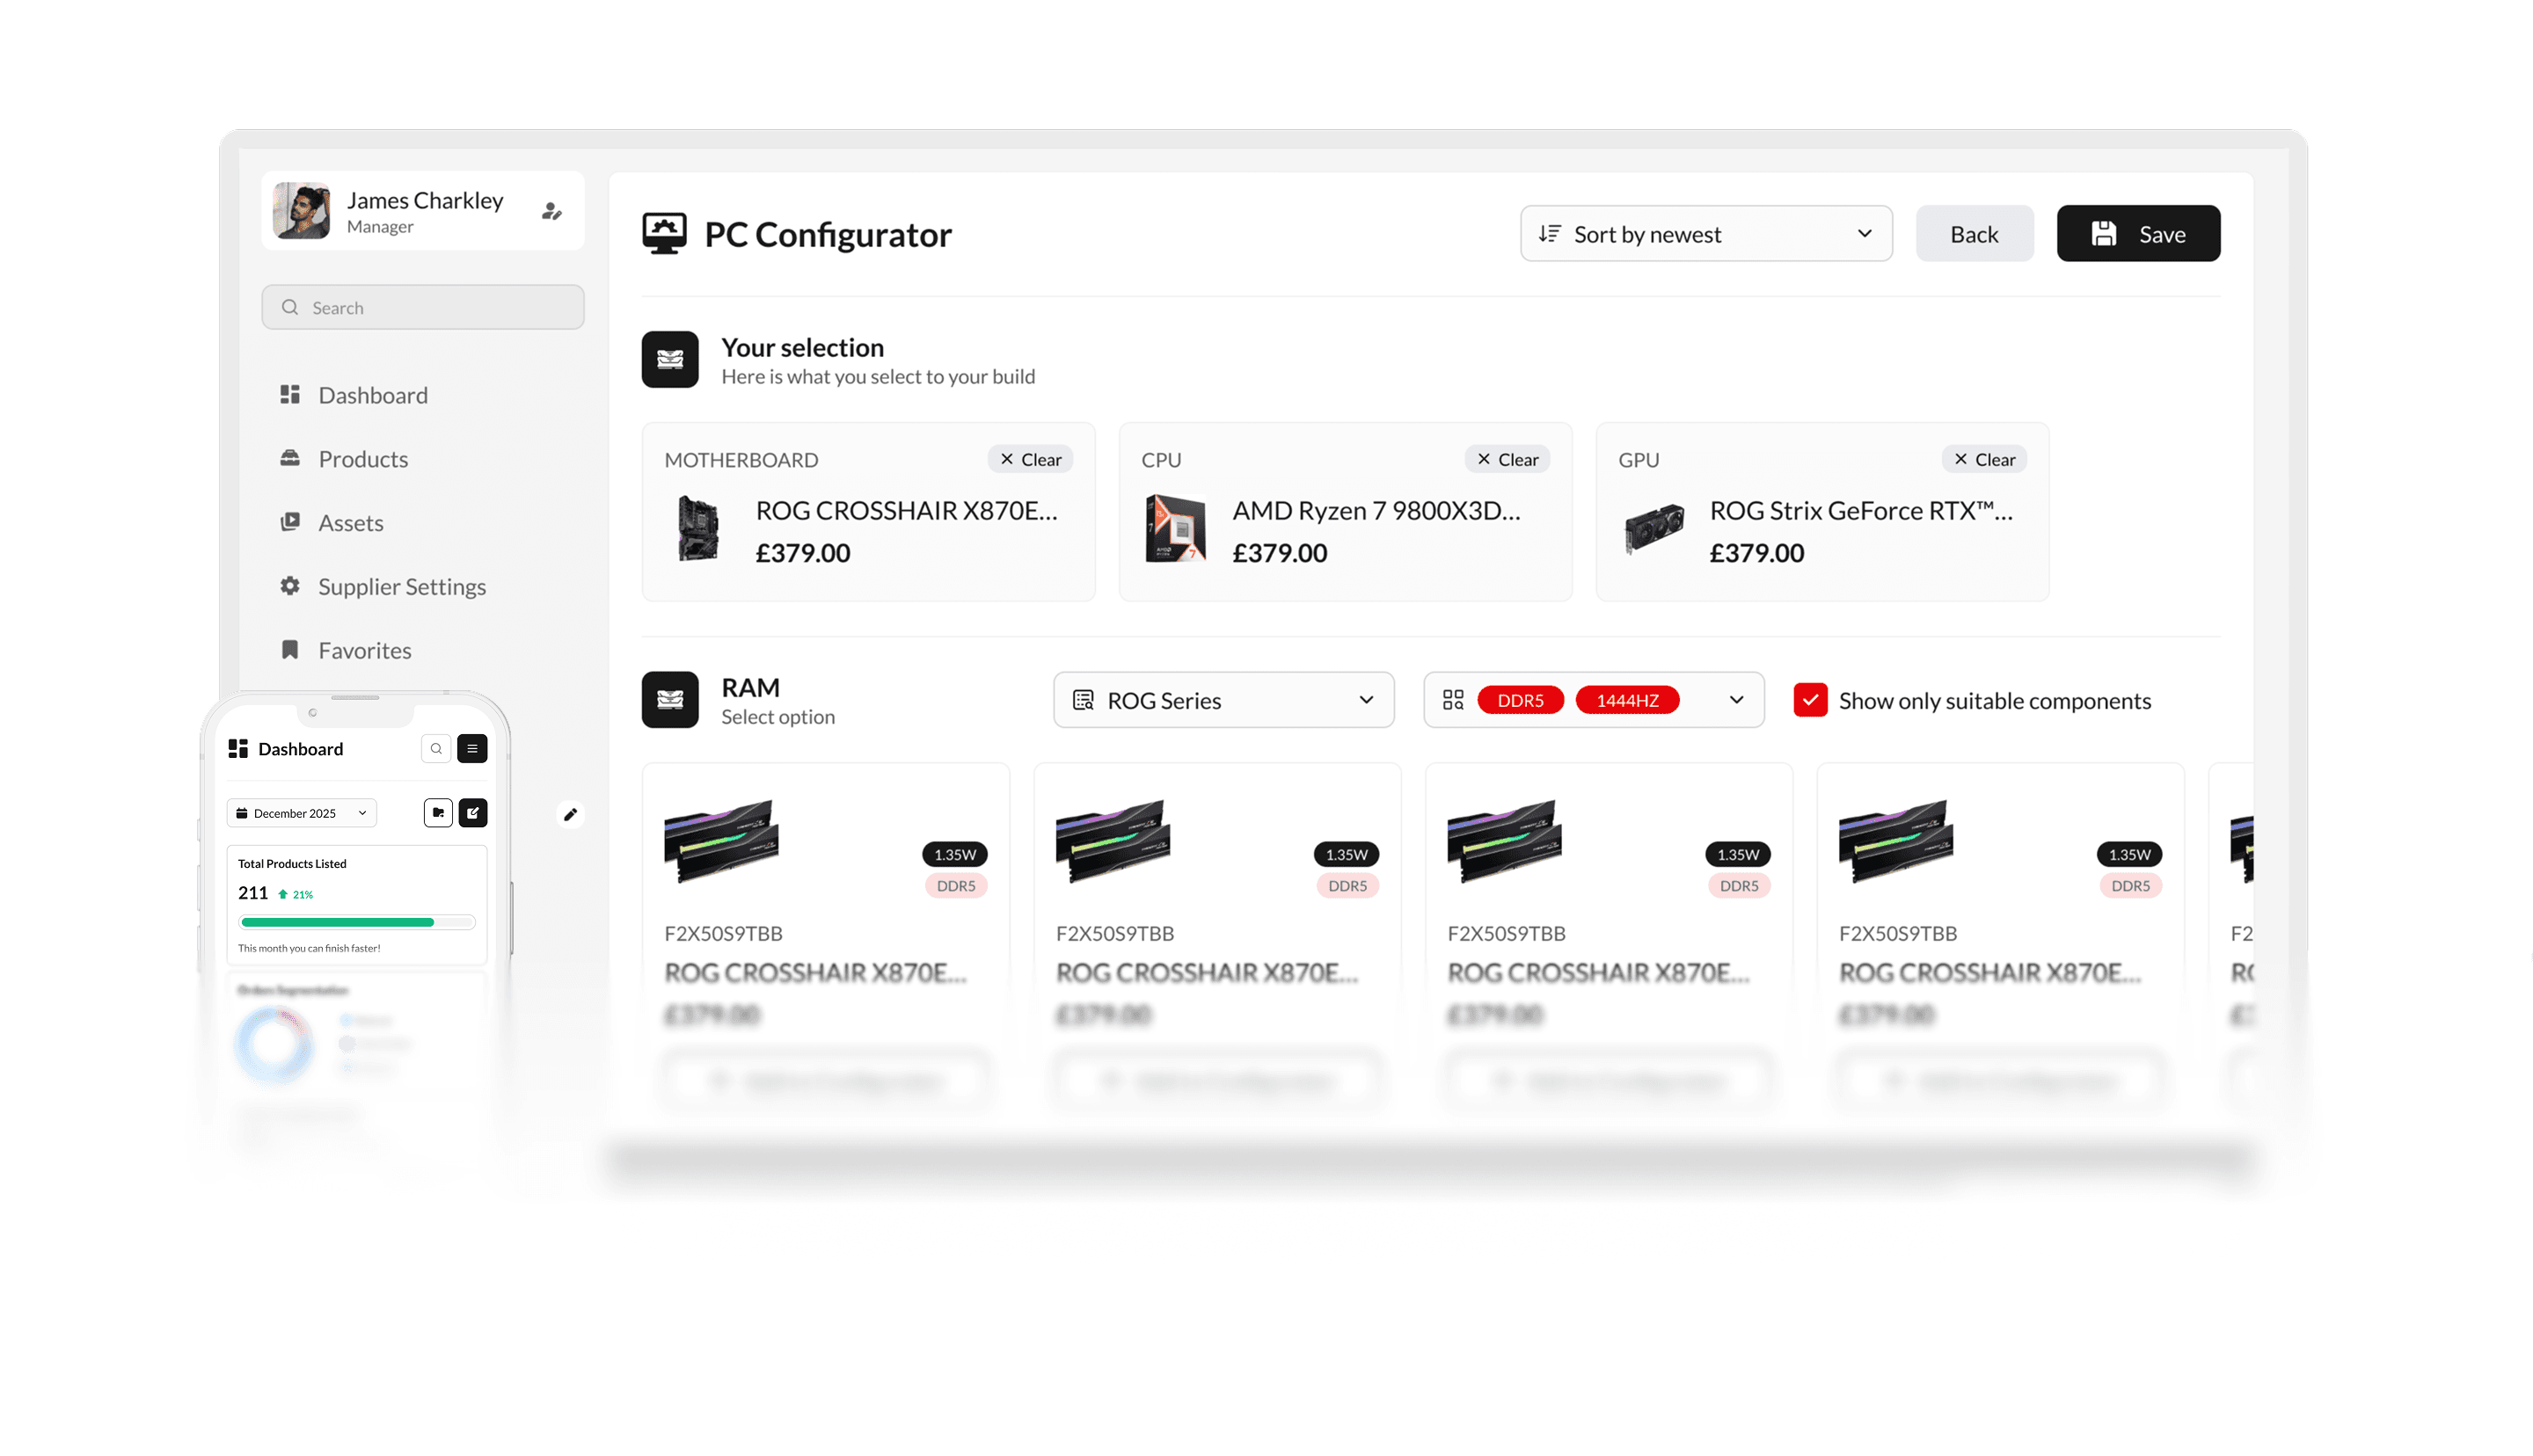Clear the GPU selection
The width and height of the screenshot is (2533, 1456).
pyautogui.click(x=1984, y=459)
